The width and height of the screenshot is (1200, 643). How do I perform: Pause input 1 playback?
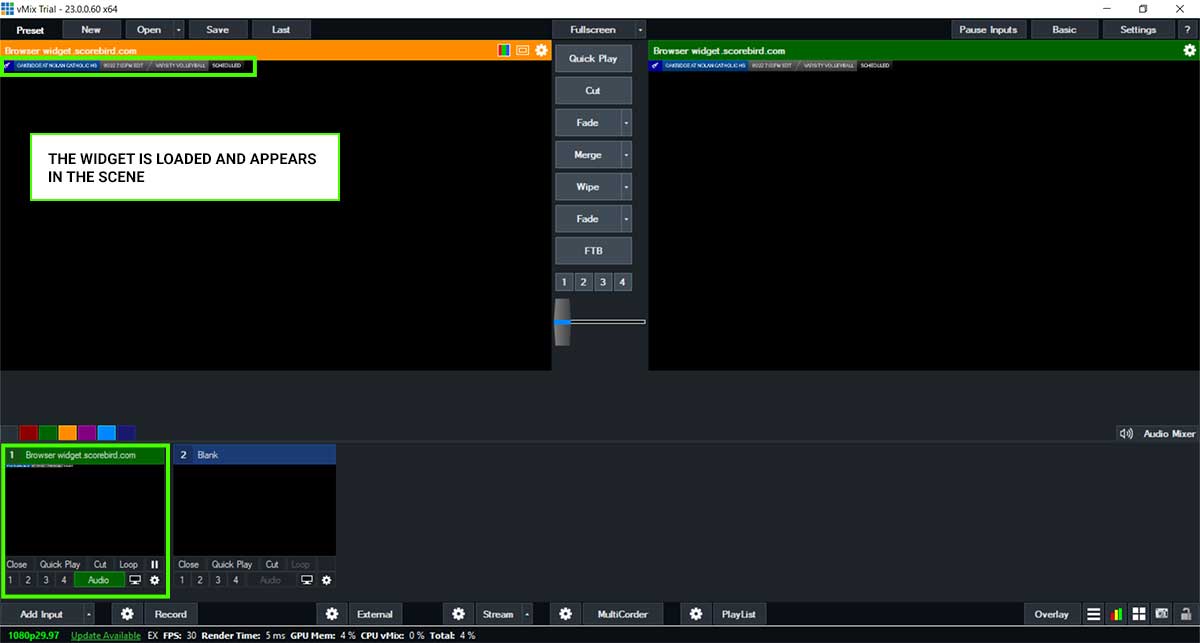[x=155, y=564]
